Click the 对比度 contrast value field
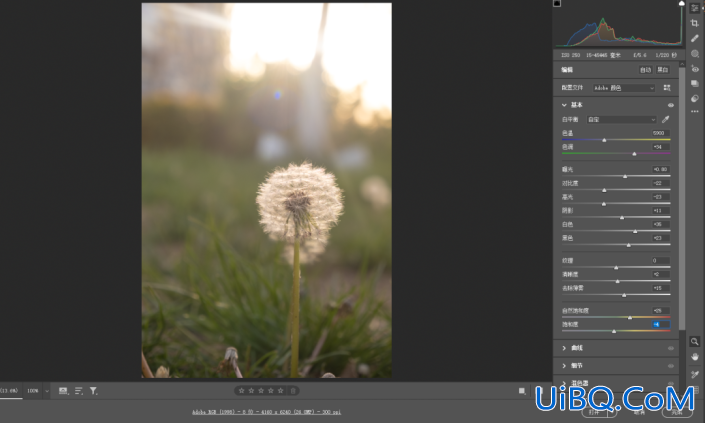This screenshot has height=423, width=705. (660, 183)
